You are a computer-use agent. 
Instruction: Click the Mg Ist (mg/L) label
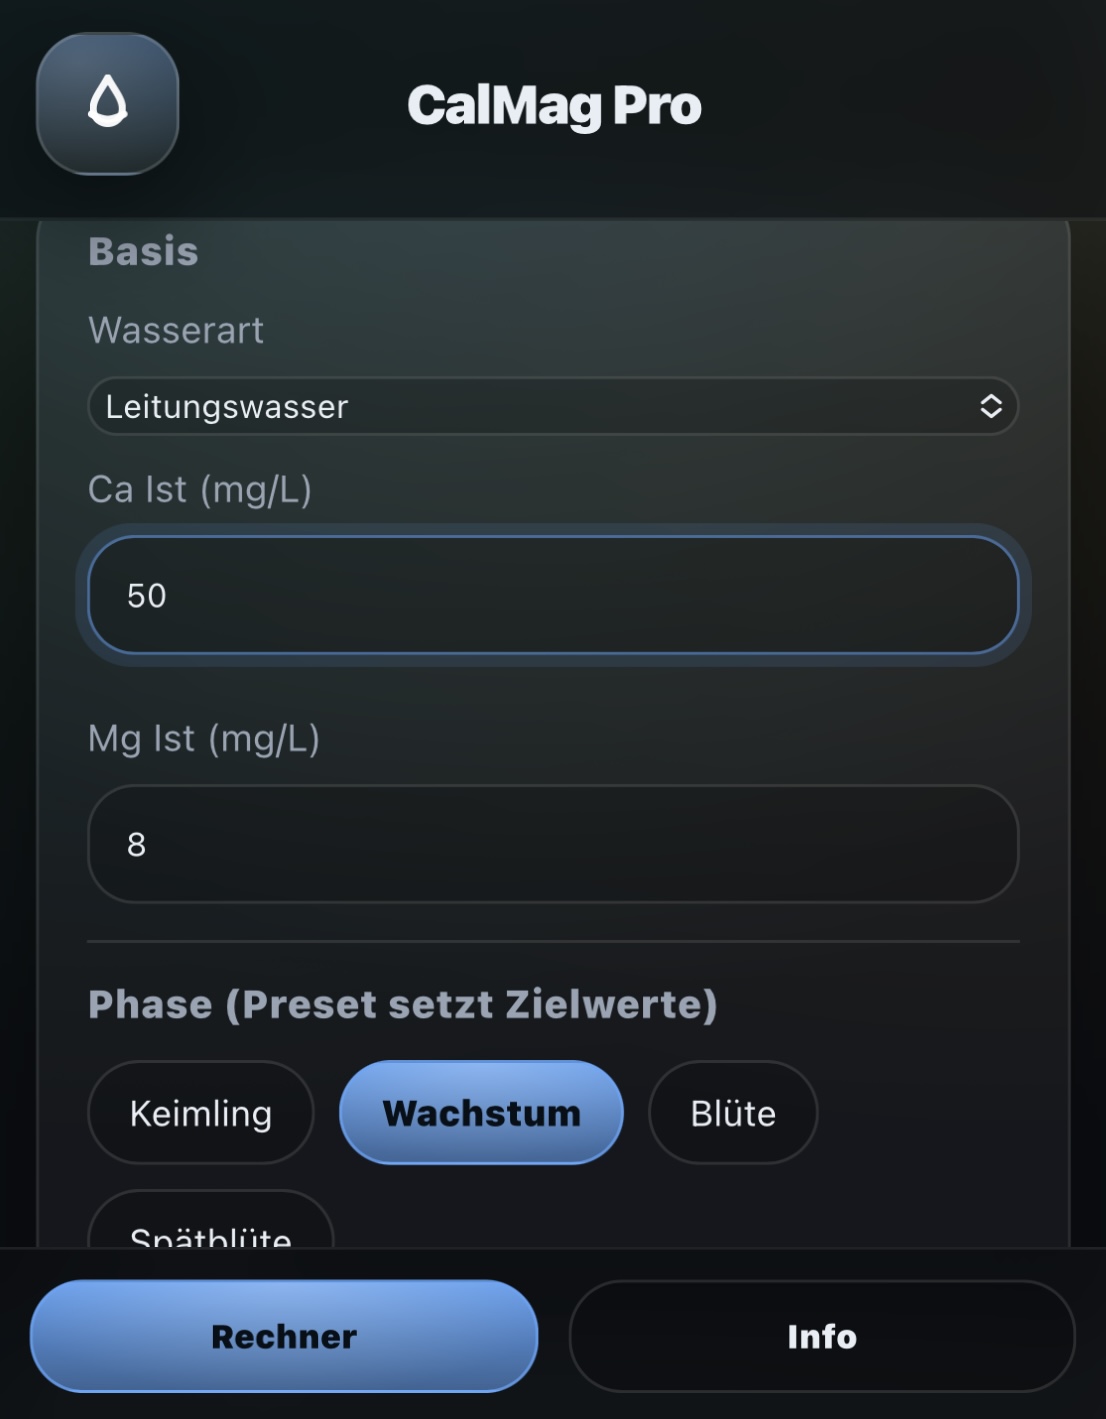tap(204, 738)
